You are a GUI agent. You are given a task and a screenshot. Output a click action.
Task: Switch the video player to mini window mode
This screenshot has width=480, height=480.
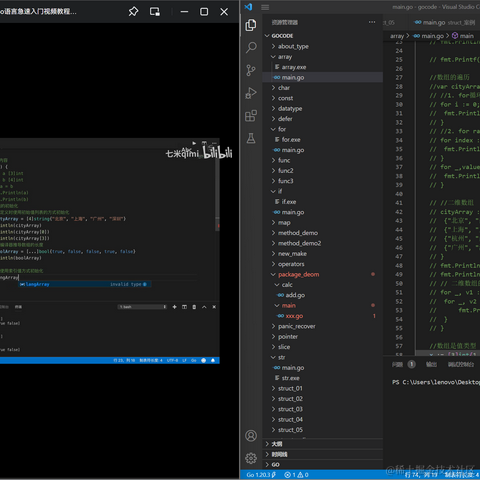click(x=155, y=12)
